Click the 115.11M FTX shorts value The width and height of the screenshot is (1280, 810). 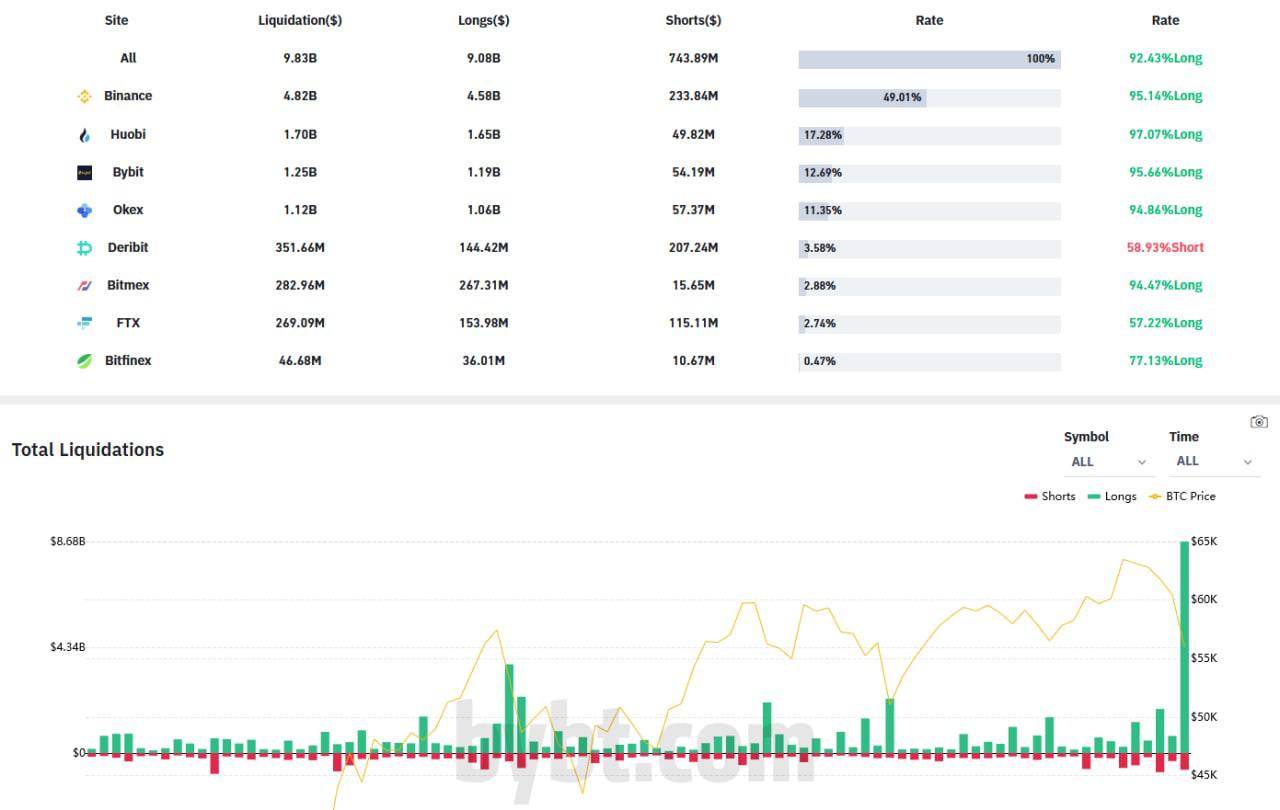point(693,323)
